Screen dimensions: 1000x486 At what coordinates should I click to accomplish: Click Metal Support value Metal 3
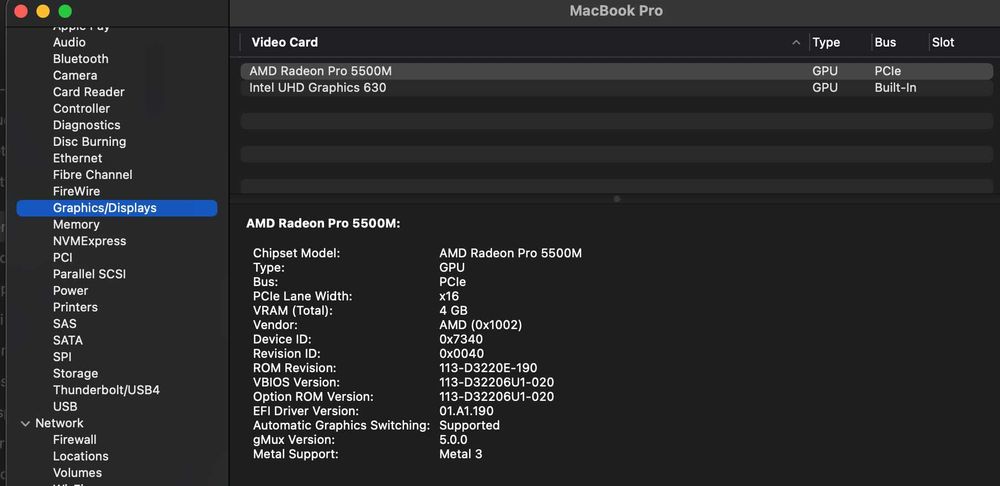[x=460, y=455]
